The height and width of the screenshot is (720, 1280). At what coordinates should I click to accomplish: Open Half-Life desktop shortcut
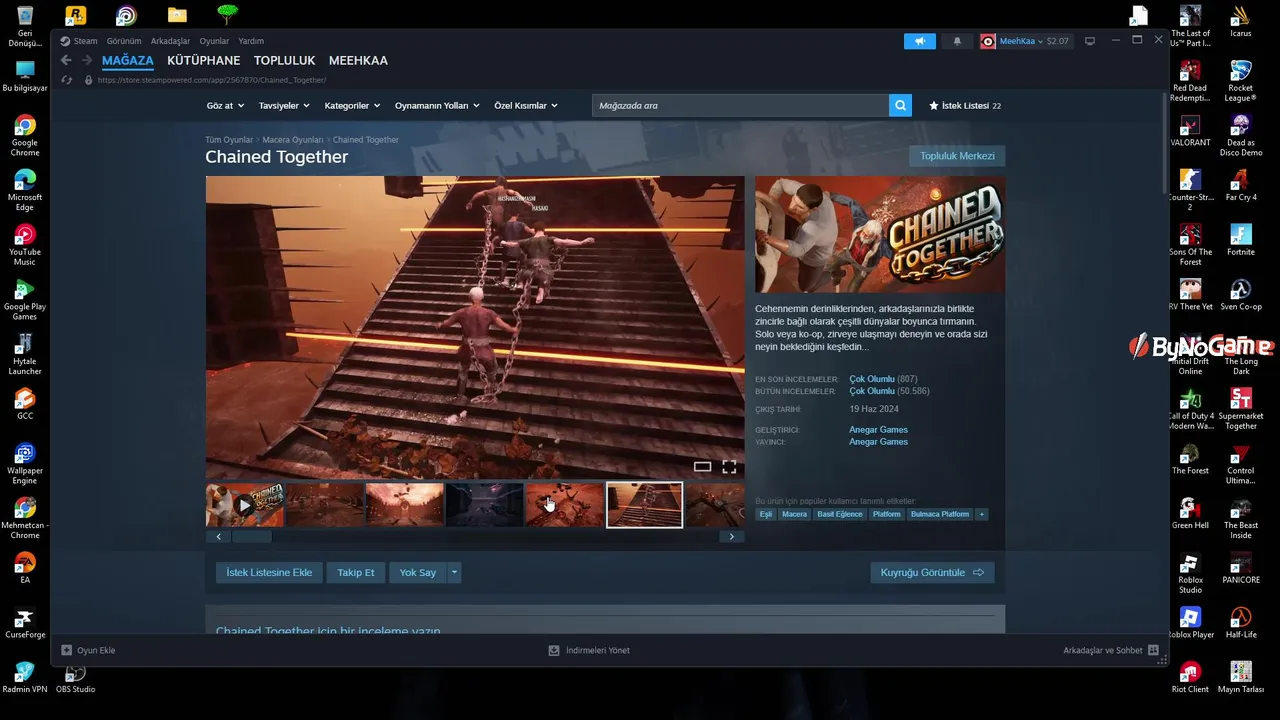coord(1241,623)
